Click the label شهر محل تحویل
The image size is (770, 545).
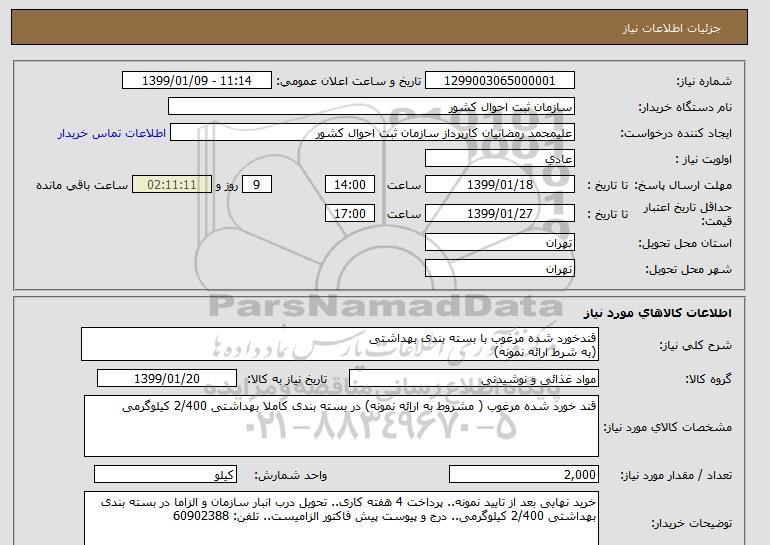688,269
